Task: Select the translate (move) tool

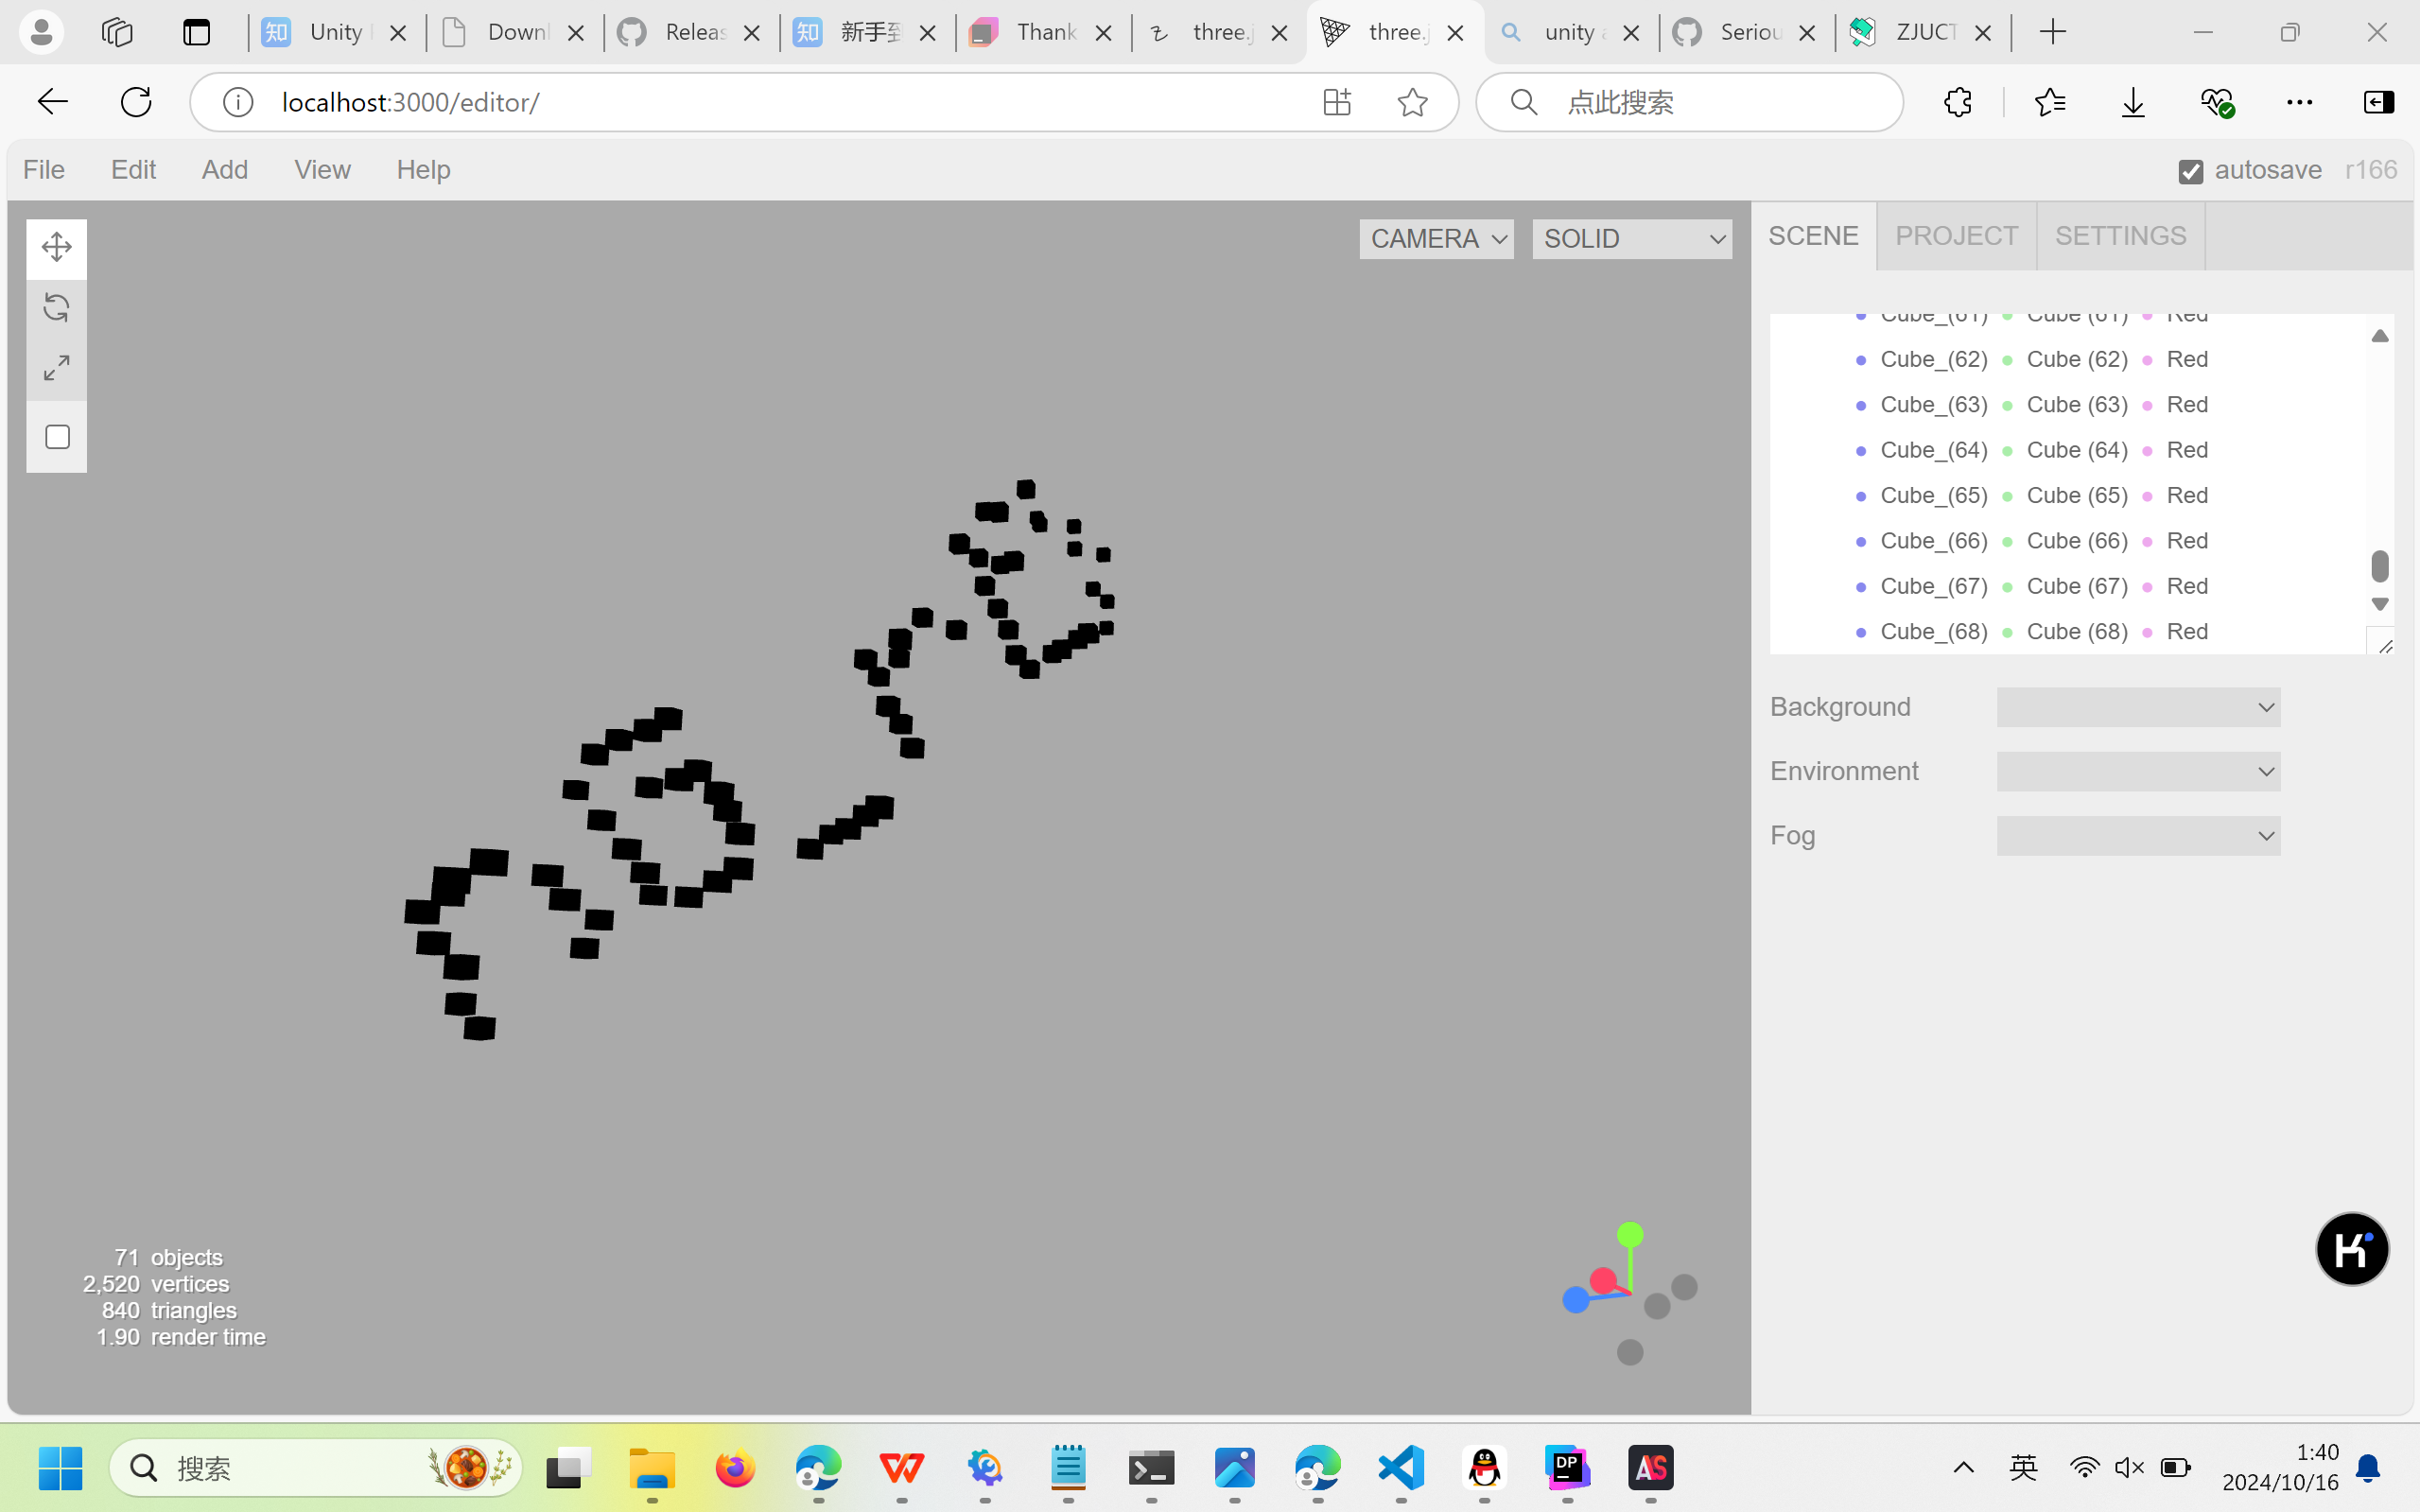Action: (56, 247)
